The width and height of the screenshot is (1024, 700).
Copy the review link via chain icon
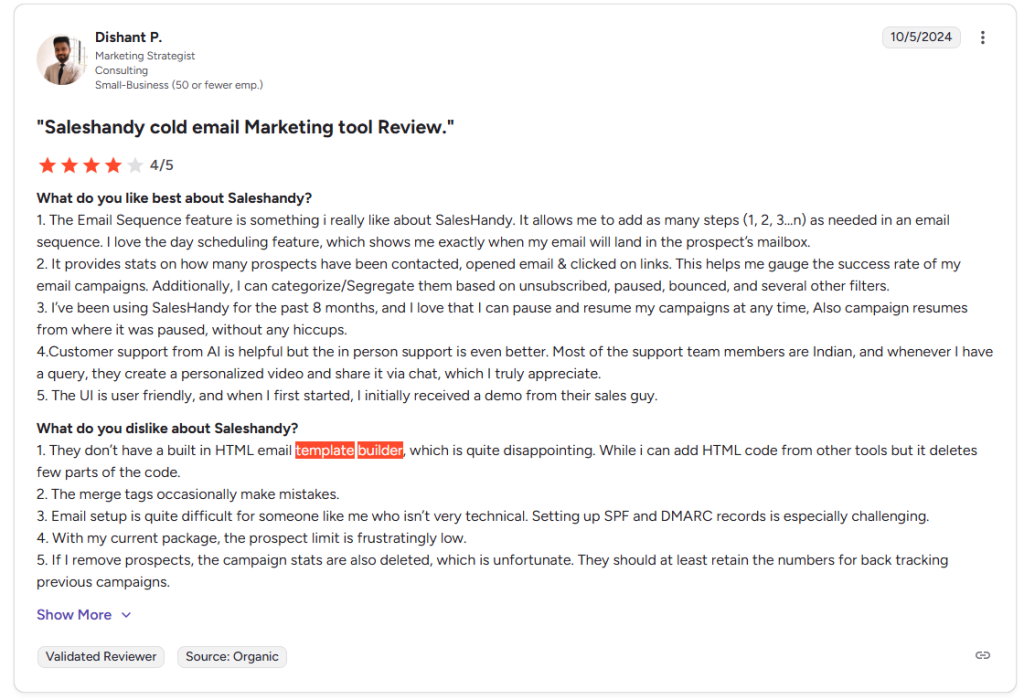983,656
